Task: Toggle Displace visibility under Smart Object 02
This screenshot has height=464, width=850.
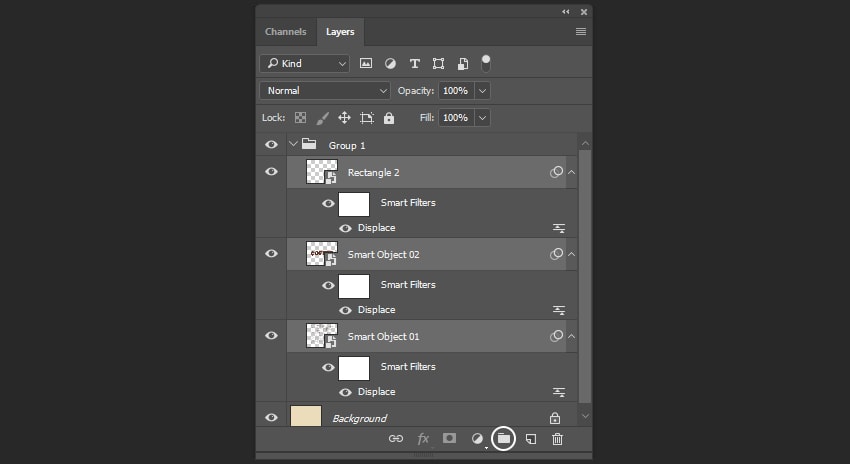Action: pos(345,310)
